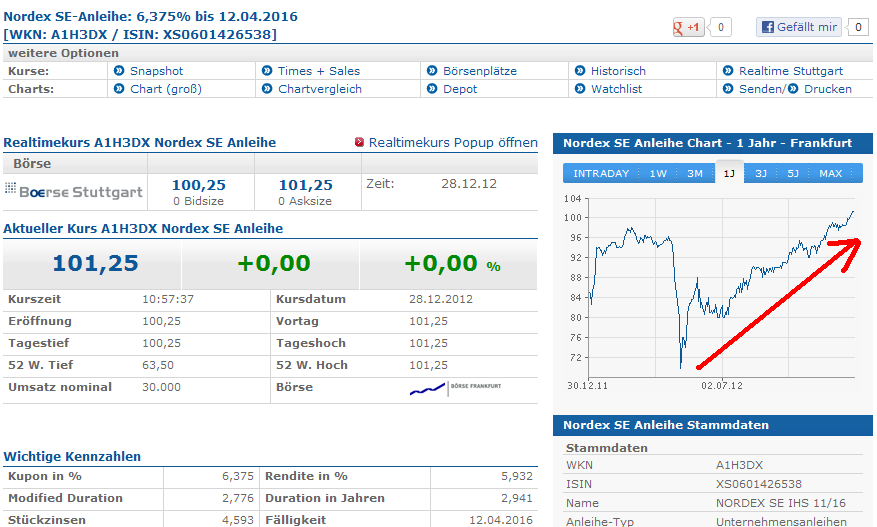Click the Facebook like count bubble

coord(858,27)
